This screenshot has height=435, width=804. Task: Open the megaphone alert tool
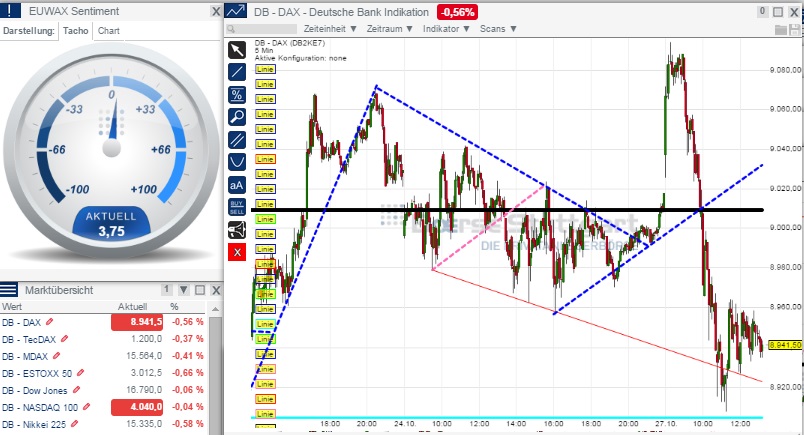pyautogui.click(x=236, y=230)
